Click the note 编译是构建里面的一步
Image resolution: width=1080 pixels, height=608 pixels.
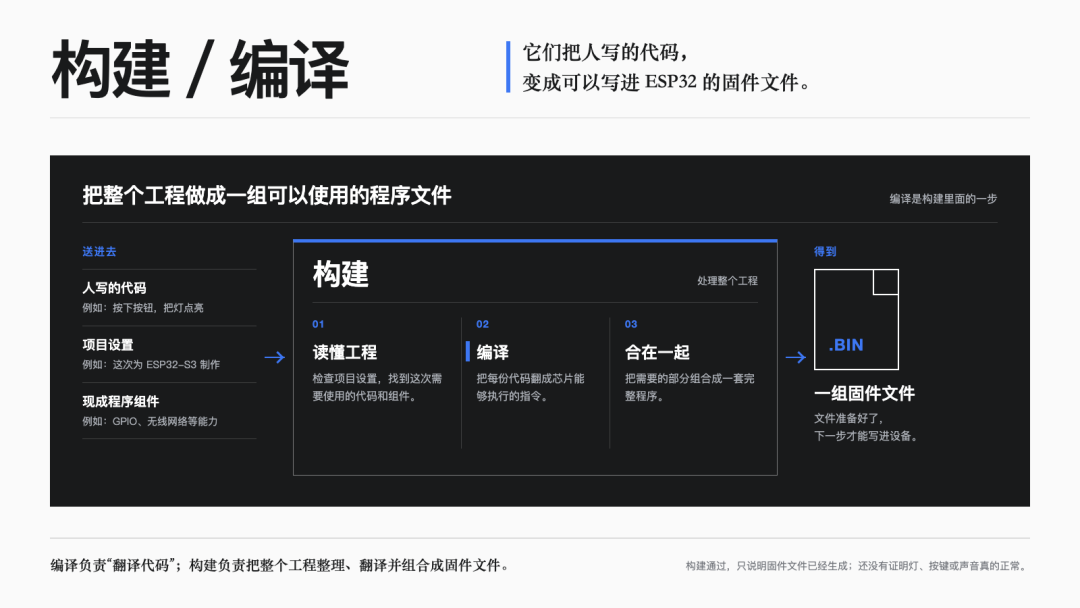(x=943, y=199)
